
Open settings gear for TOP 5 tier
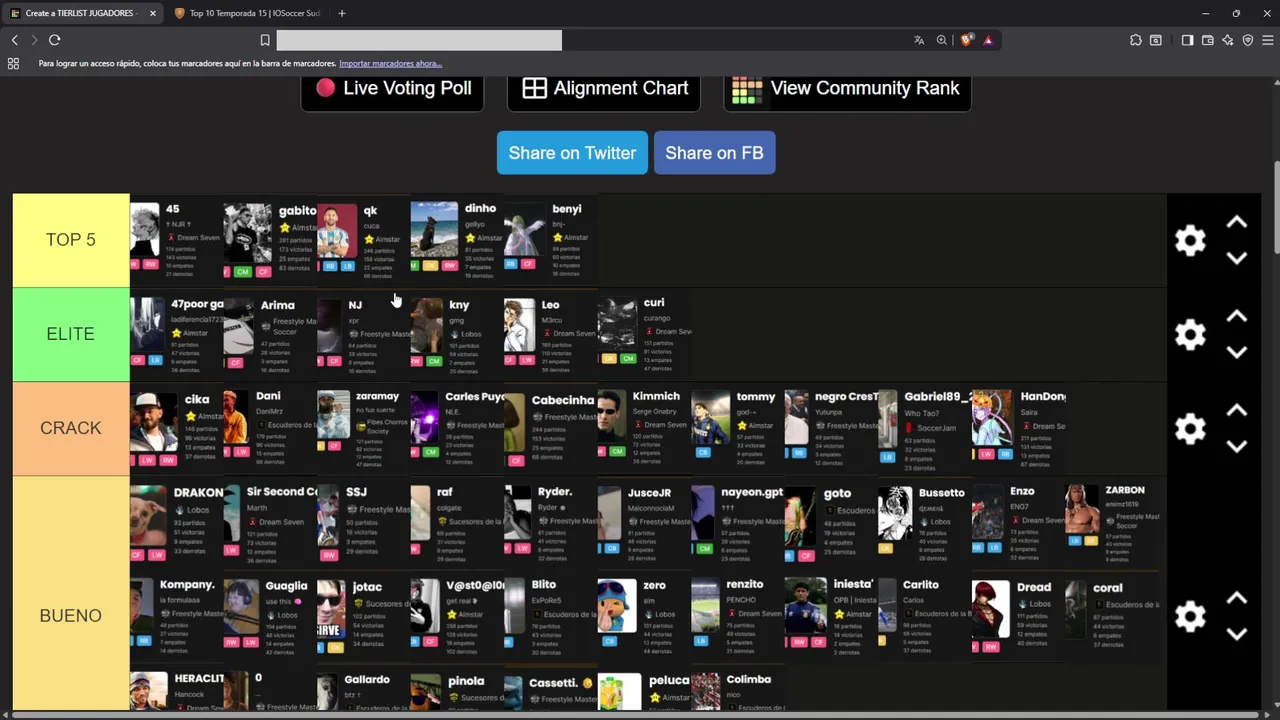tap(1190, 240)
